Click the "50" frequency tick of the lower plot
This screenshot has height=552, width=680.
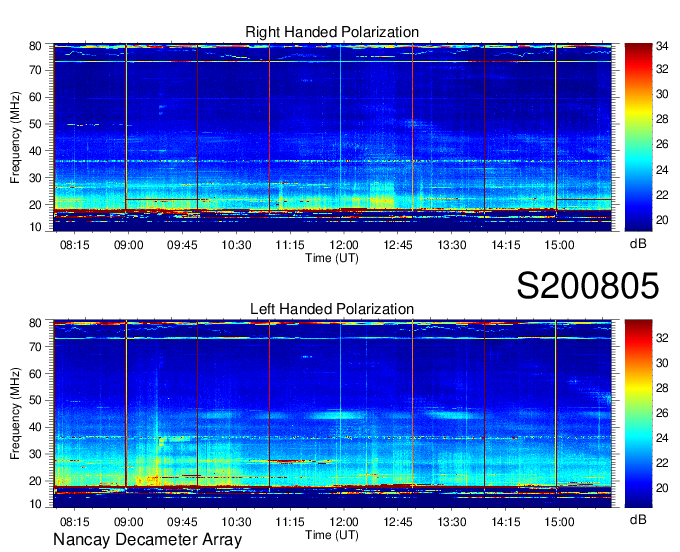pos(35,400)
